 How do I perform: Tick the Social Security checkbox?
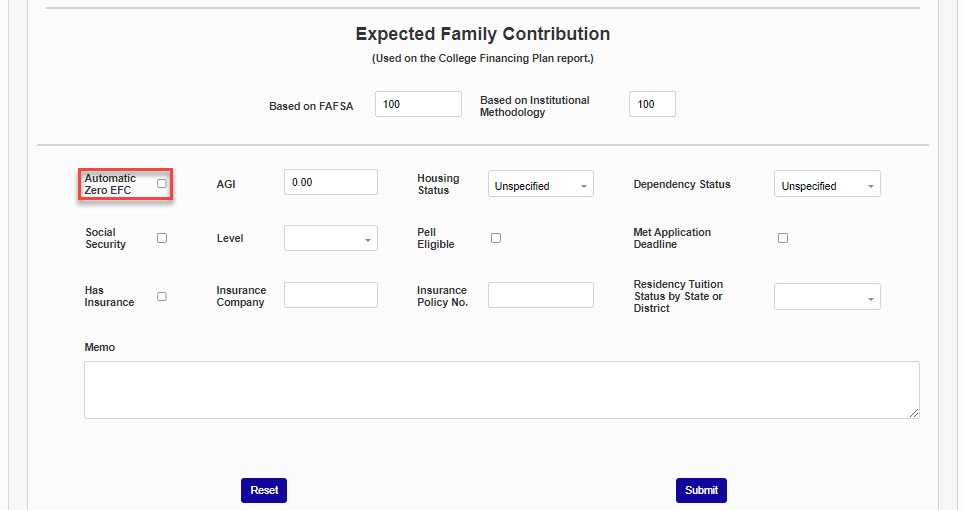click(x=162, y=238)
